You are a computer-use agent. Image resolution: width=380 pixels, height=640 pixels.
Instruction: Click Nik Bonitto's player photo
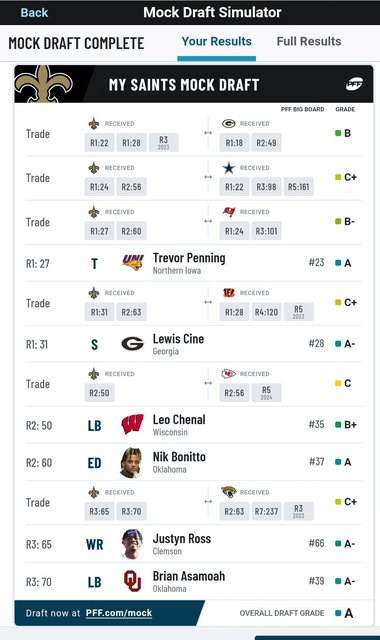pos(131,462)
